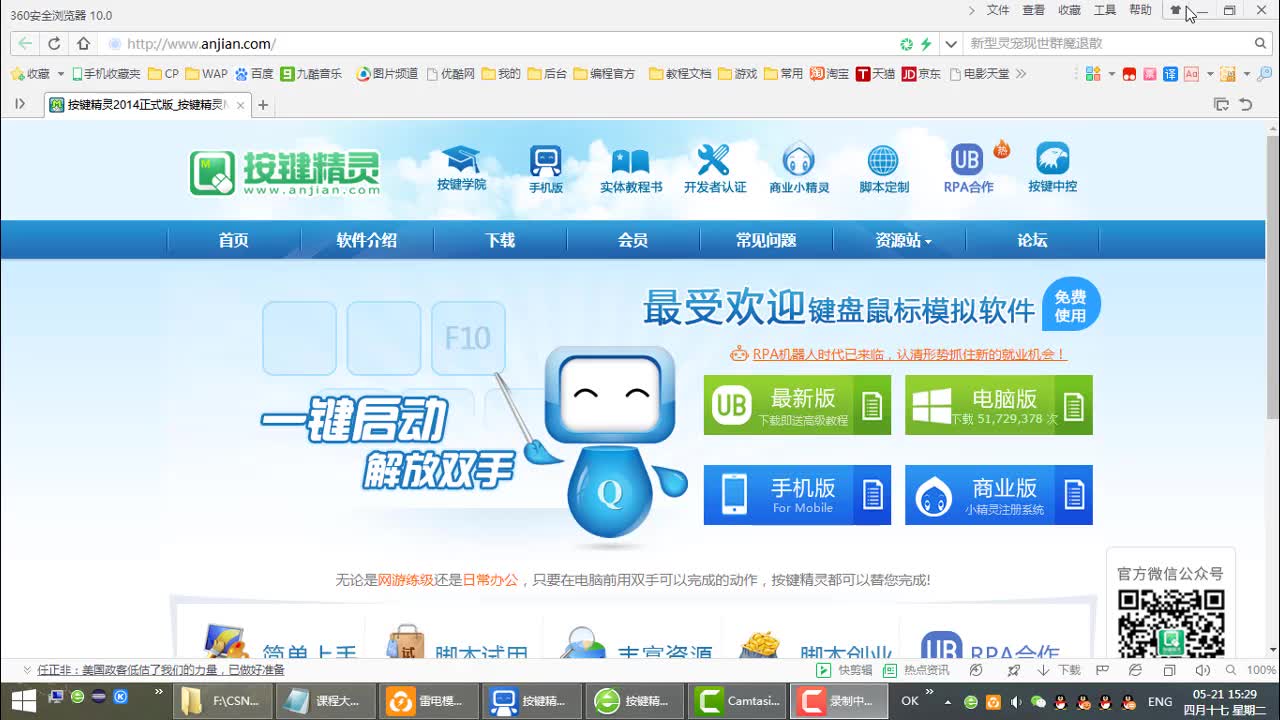Viewport: 1280px width, 720px height.
Task: Click the 100% zoom level
Action: click(1261, 670)
